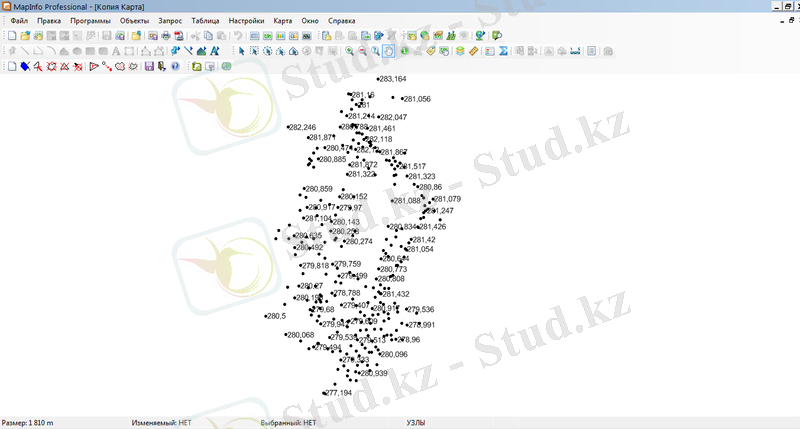Click the map point labeled 281,056

click(403, 99)
